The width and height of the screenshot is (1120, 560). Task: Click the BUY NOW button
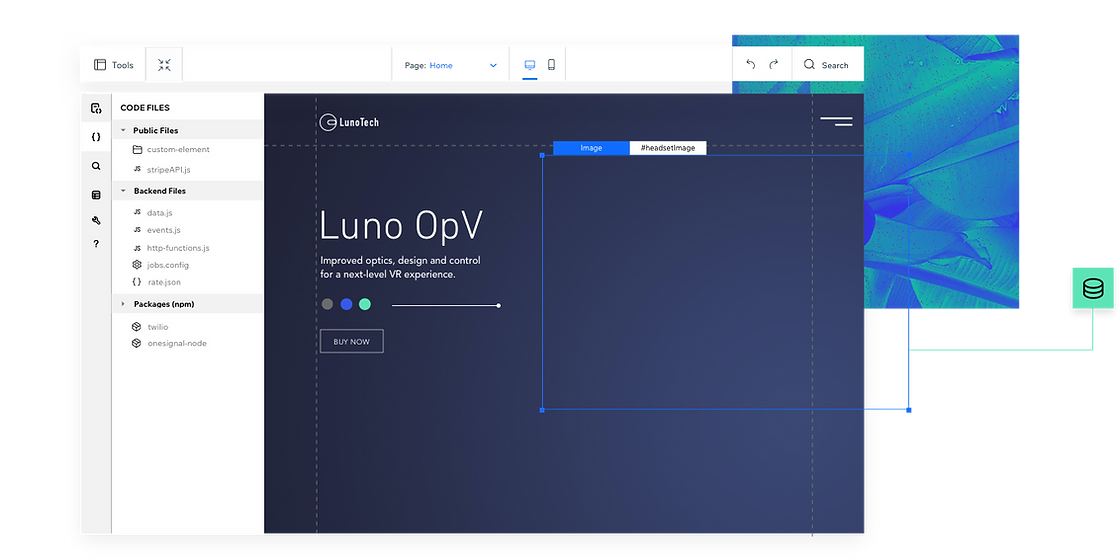coord(351,341)
